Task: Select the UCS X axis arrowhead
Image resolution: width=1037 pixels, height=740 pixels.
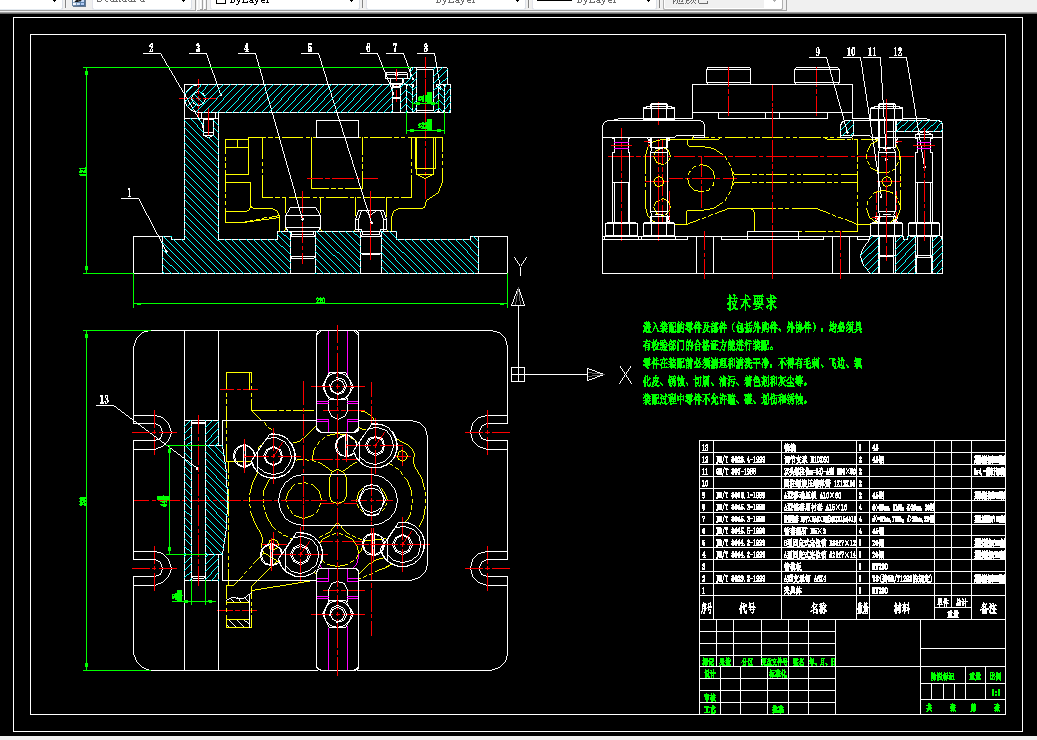Action: tap(595, 374)
